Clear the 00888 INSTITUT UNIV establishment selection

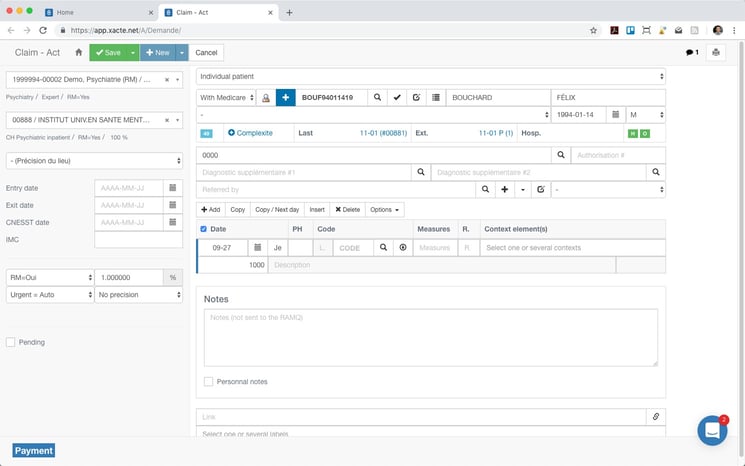click(x=167, y=120)
